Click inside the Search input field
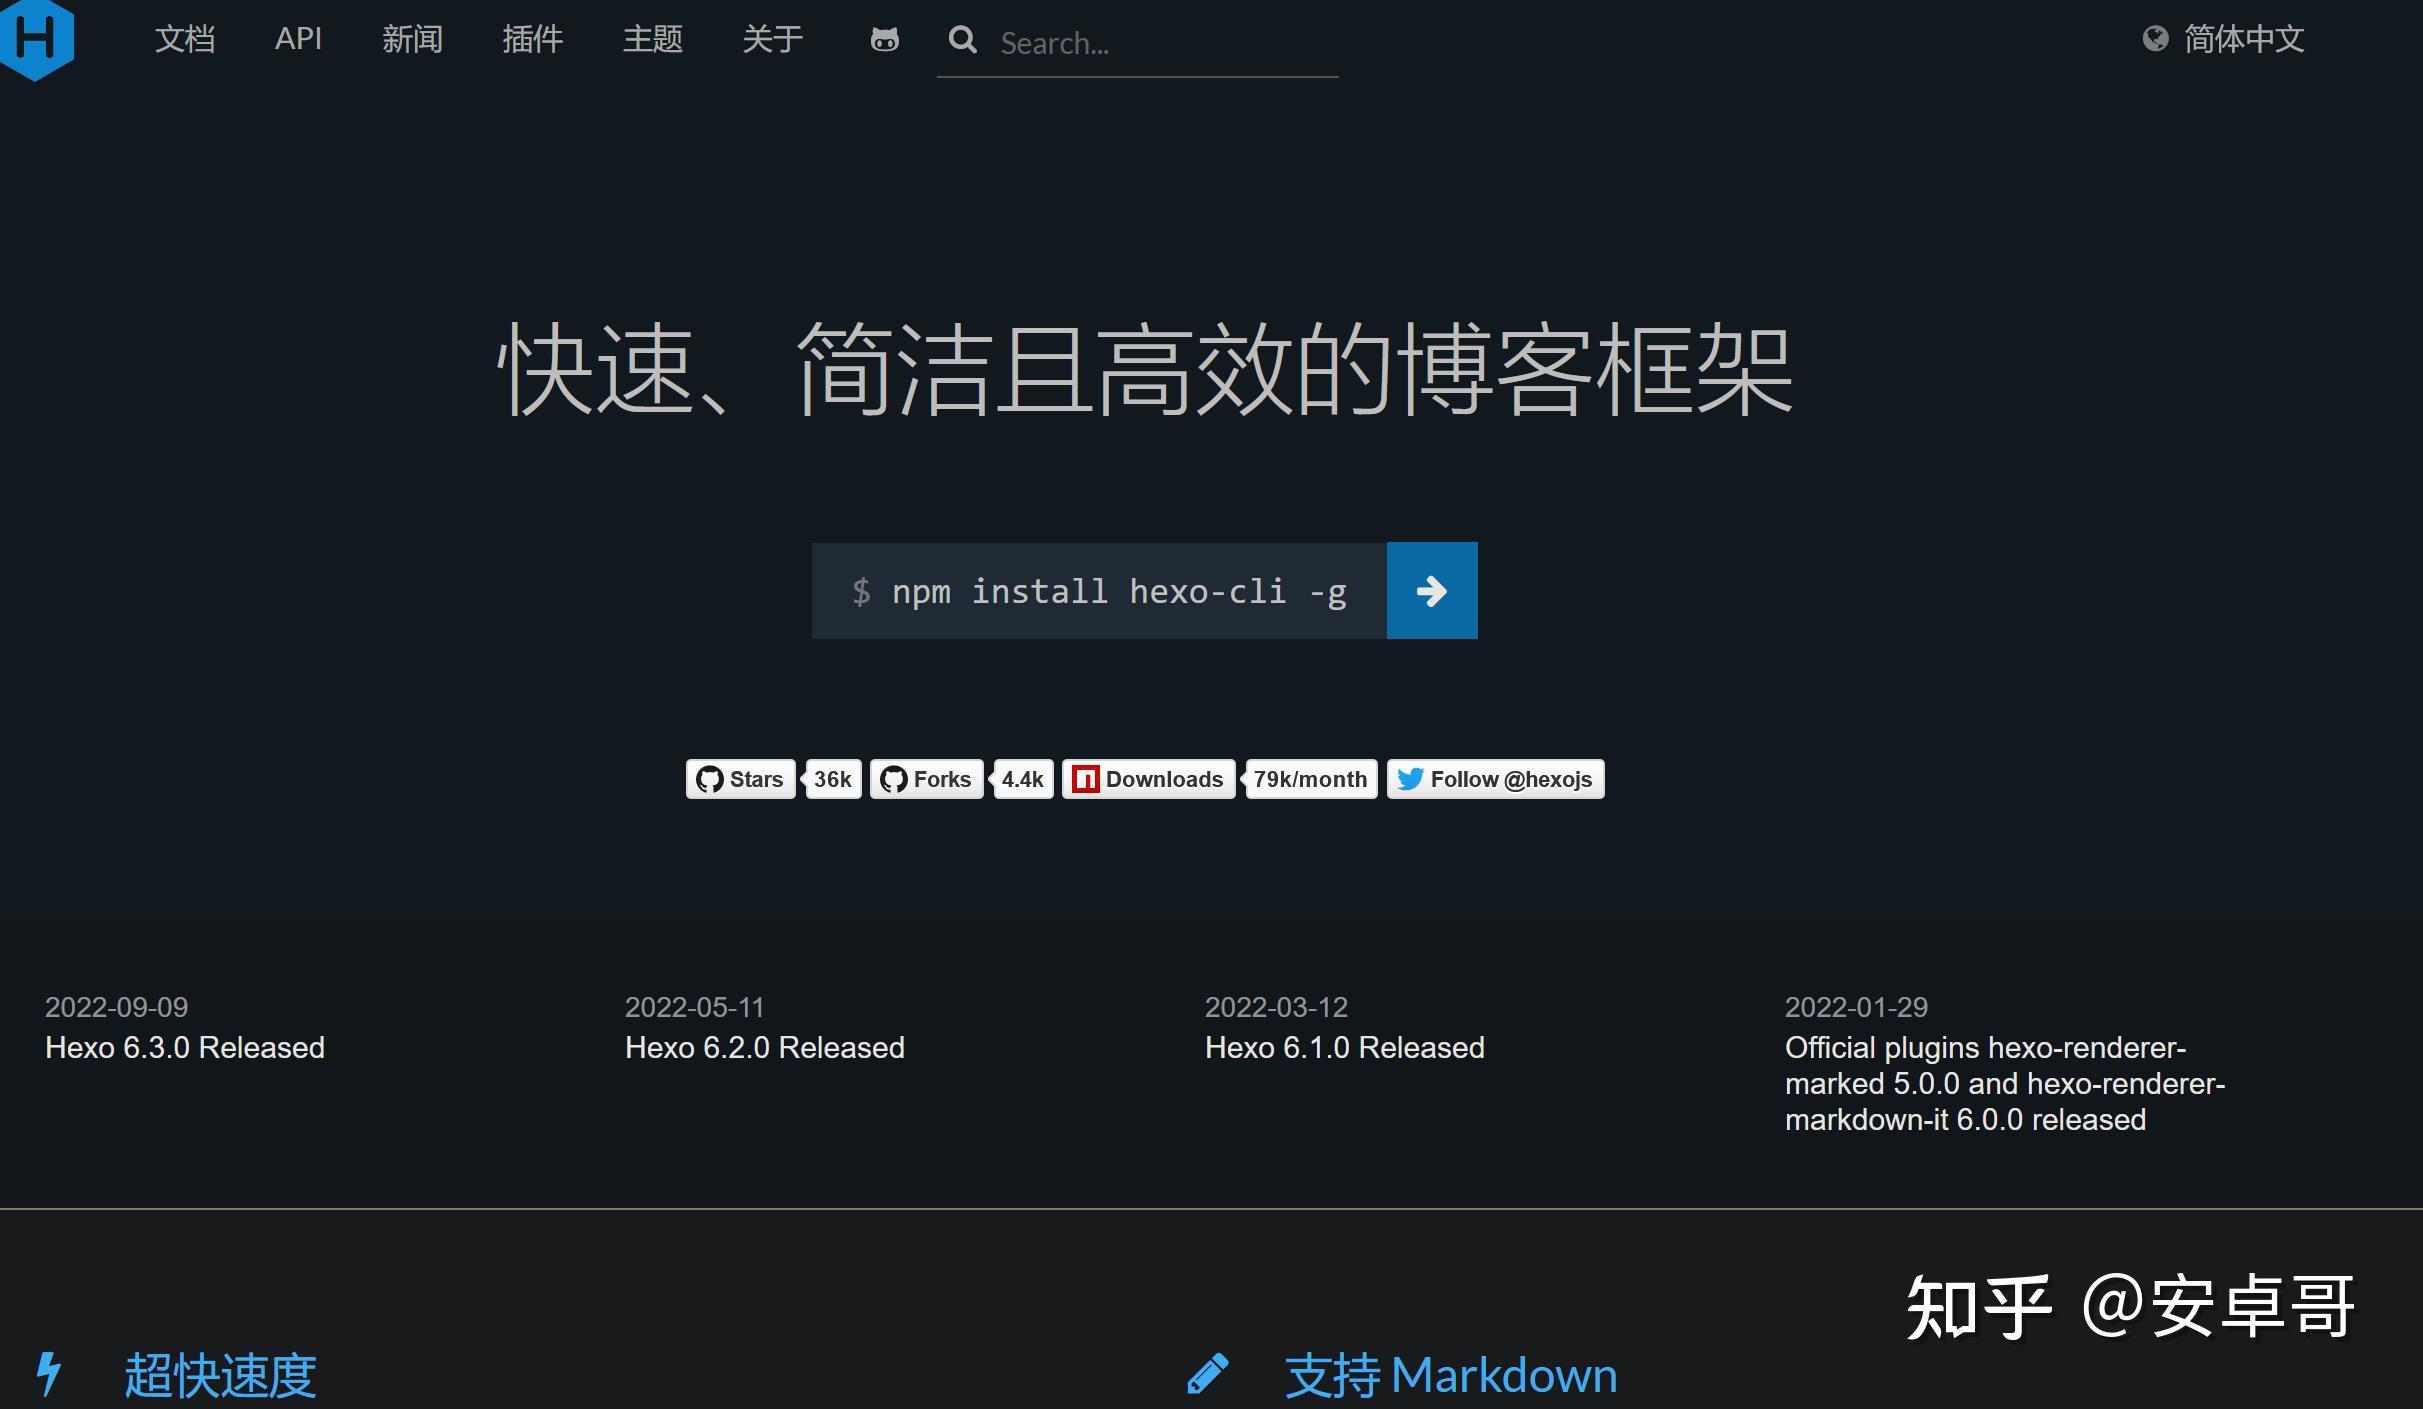The width and height of the screenshot is (2423, 1409). coord(1130,42)
